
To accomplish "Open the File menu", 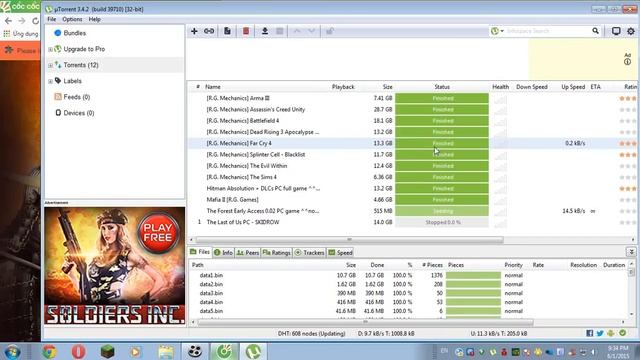I will [52, 19].
